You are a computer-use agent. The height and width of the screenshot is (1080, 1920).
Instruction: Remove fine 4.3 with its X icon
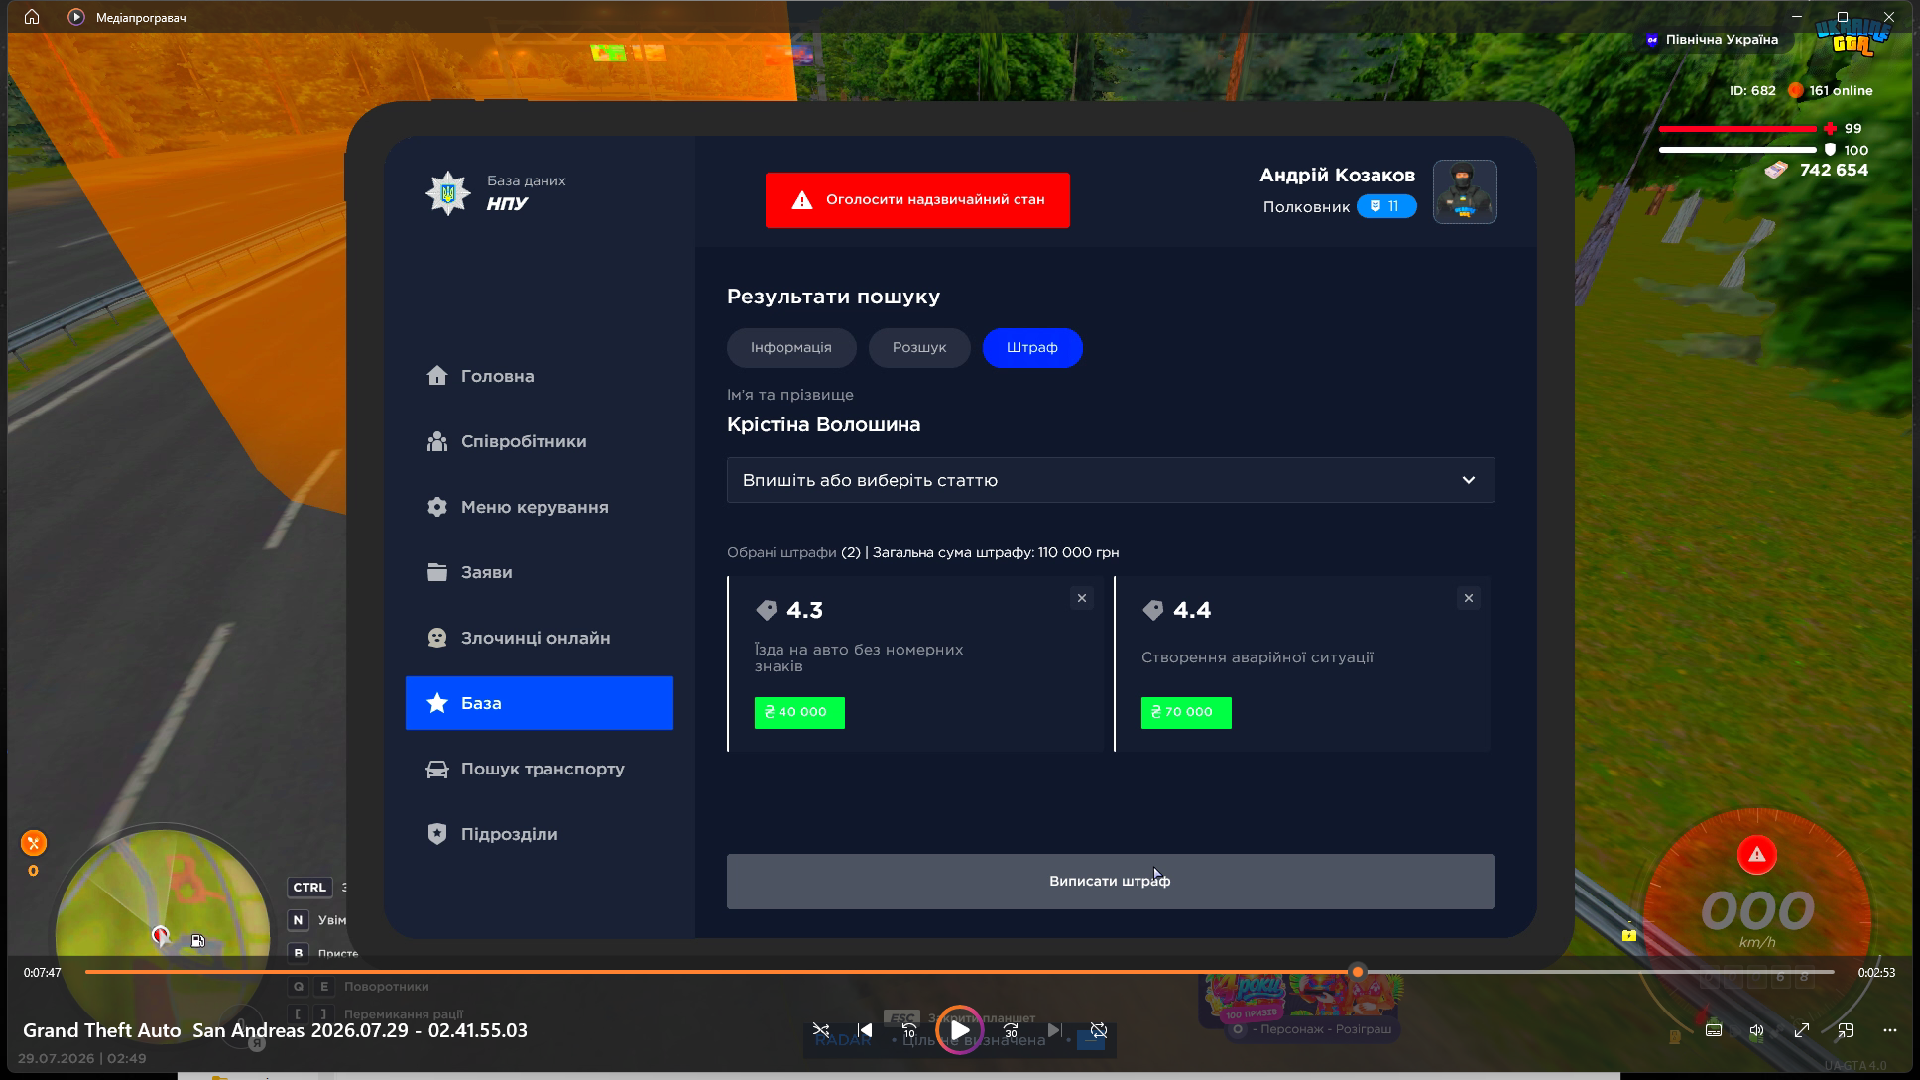click(1081, 598)
